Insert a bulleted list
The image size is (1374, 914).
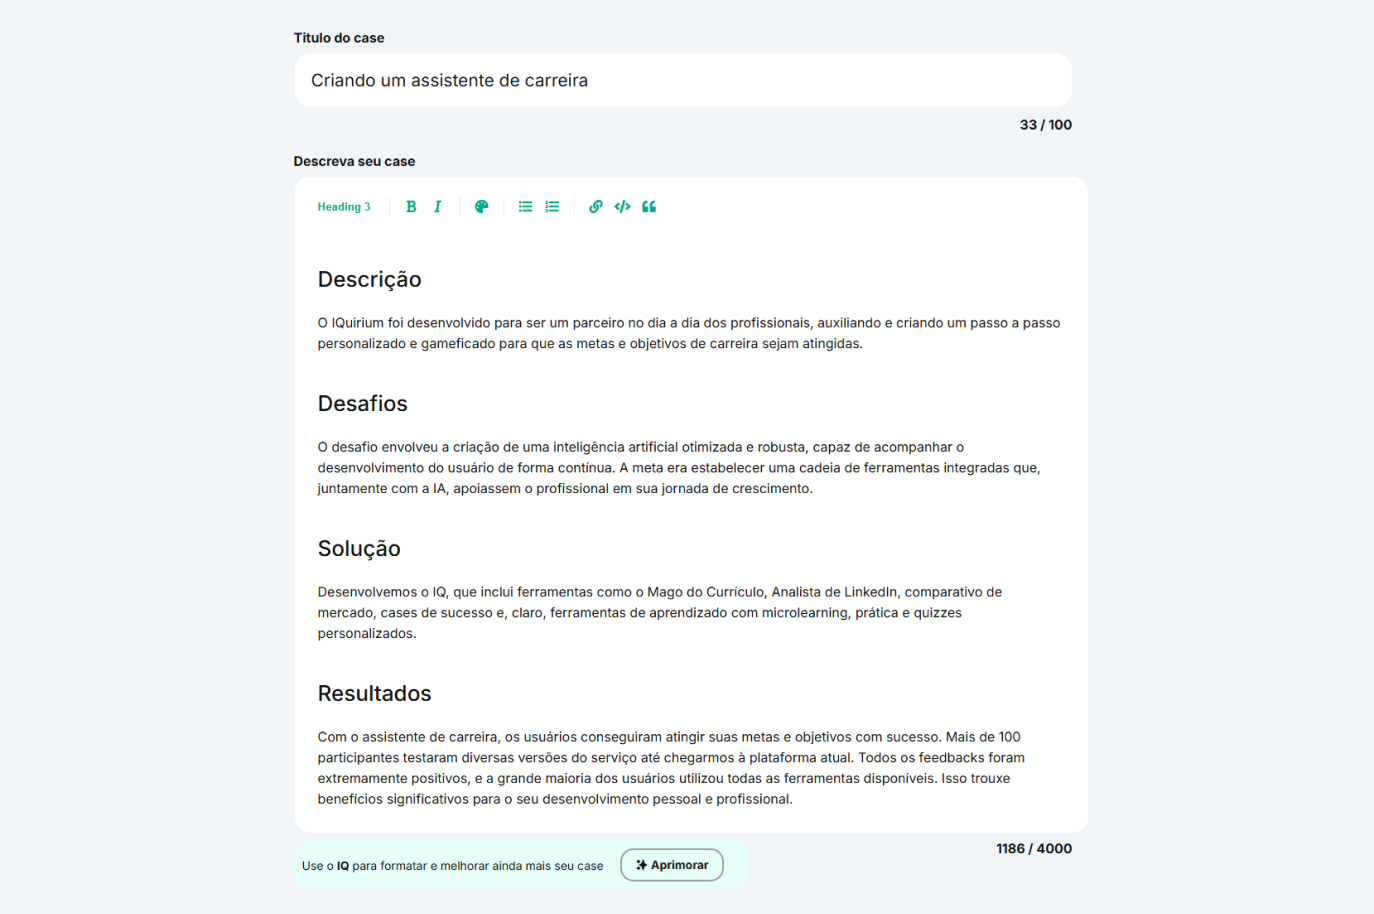coord(525,207)
